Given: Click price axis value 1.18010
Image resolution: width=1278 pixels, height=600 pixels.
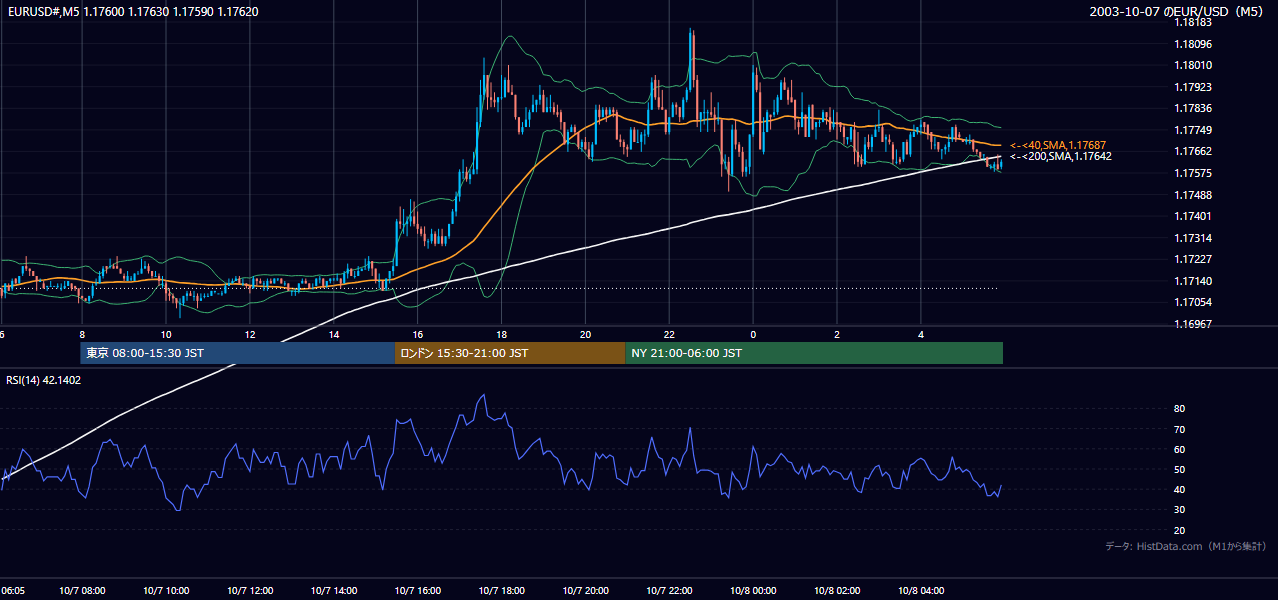Looking at the screenshot, I should tap(1191, 65).
